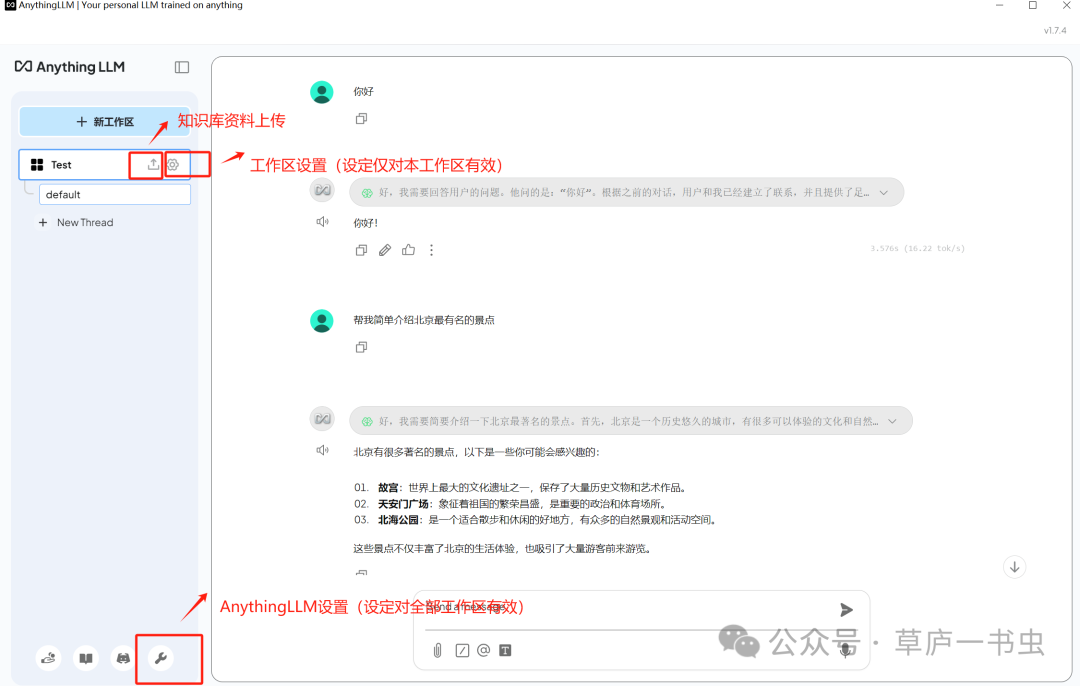Viewport: 1080px width, 686px height.
Task: Copy the 你好! response
Action: (361, 250)
